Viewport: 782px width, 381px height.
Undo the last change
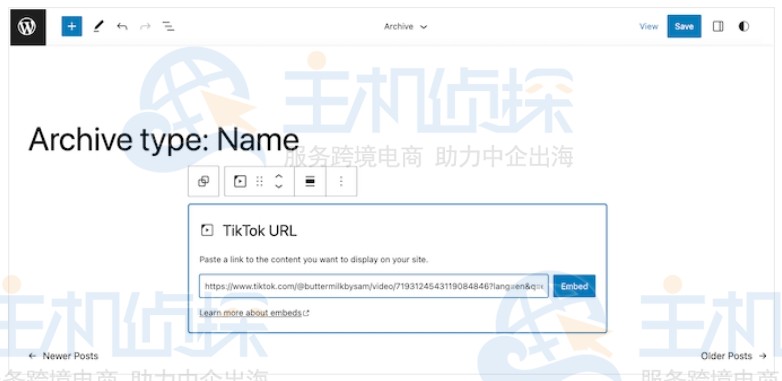click(x=122, y=26)
